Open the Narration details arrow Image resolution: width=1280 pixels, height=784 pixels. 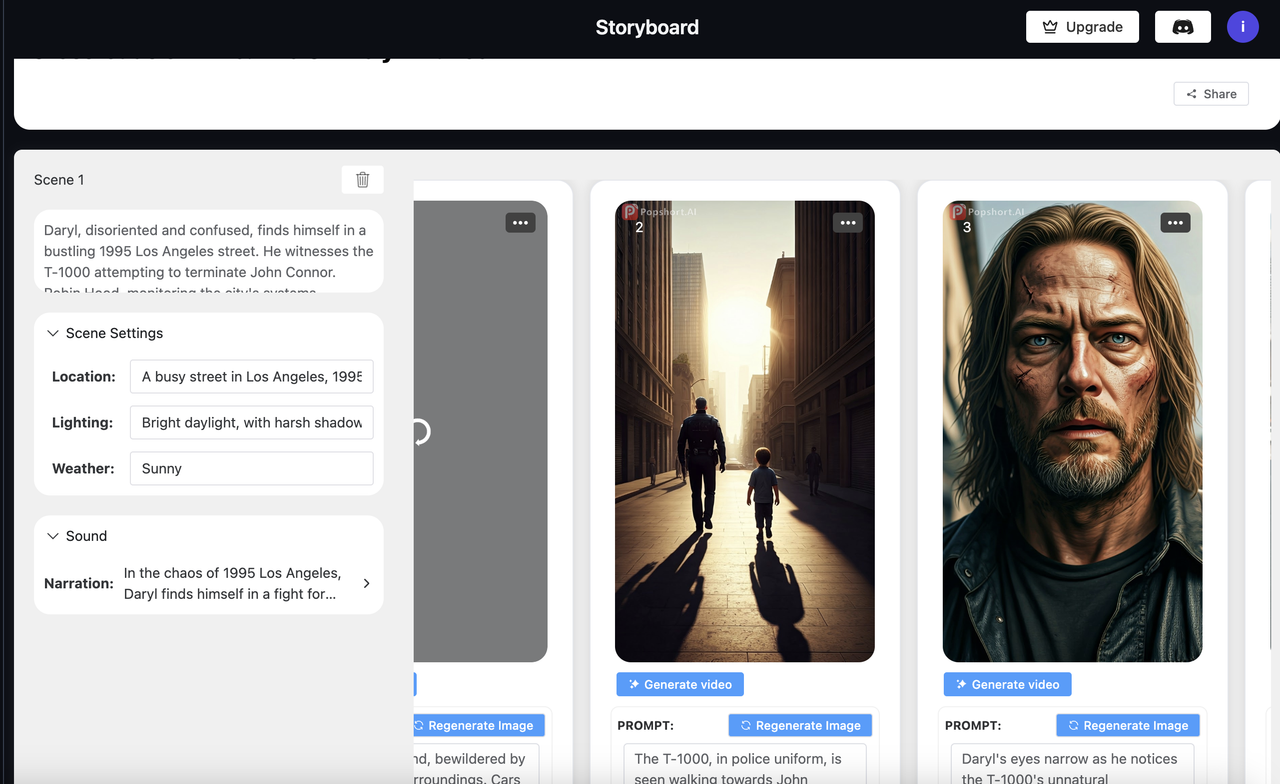(x=366, y=583)
